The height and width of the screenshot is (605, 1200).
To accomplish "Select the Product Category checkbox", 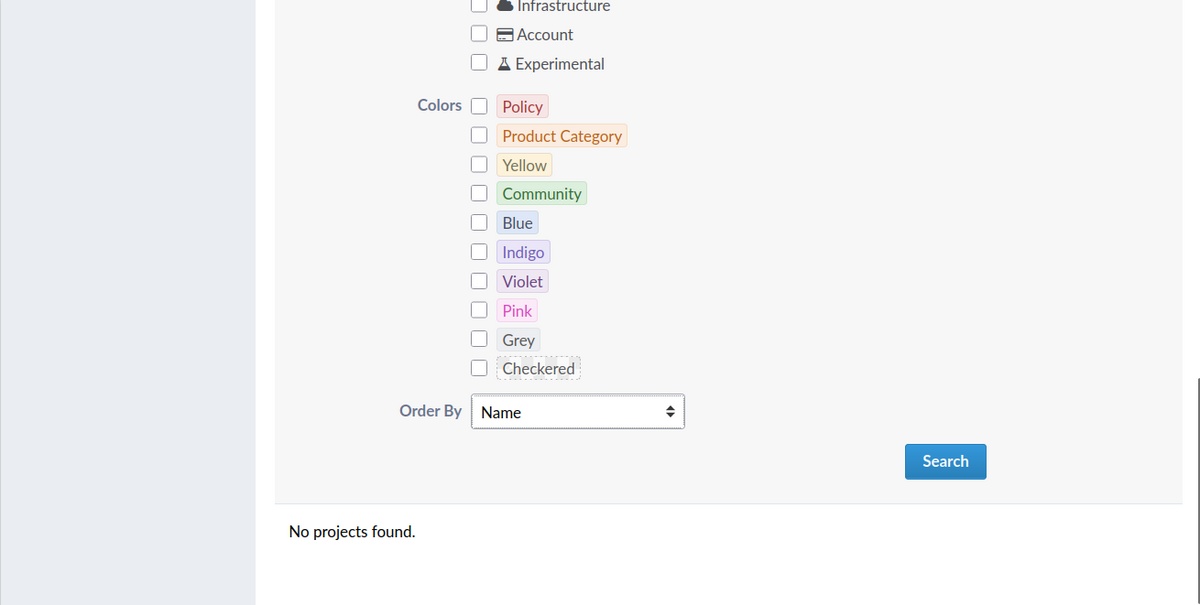I will click(x=480, y=135).
